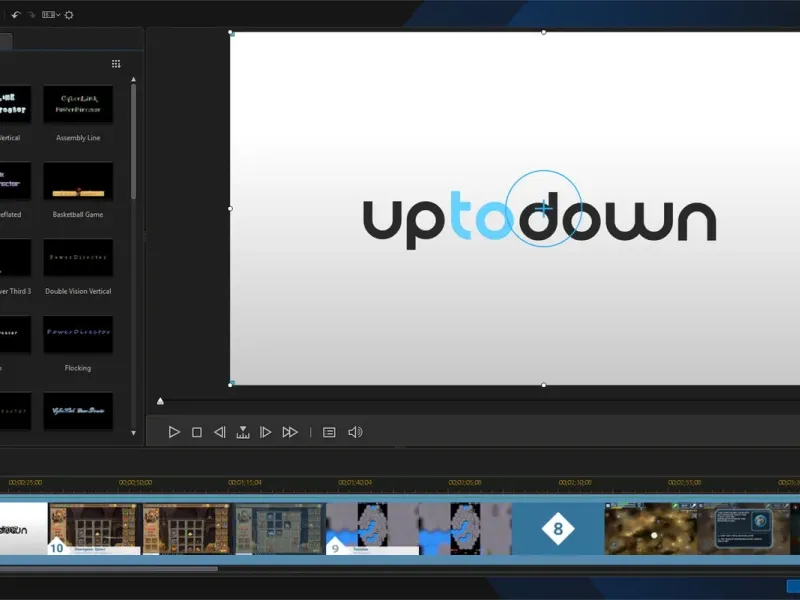The width and height of the screenshot is (800, 600).
Task: Step to next frame
Action: (265, 432)
